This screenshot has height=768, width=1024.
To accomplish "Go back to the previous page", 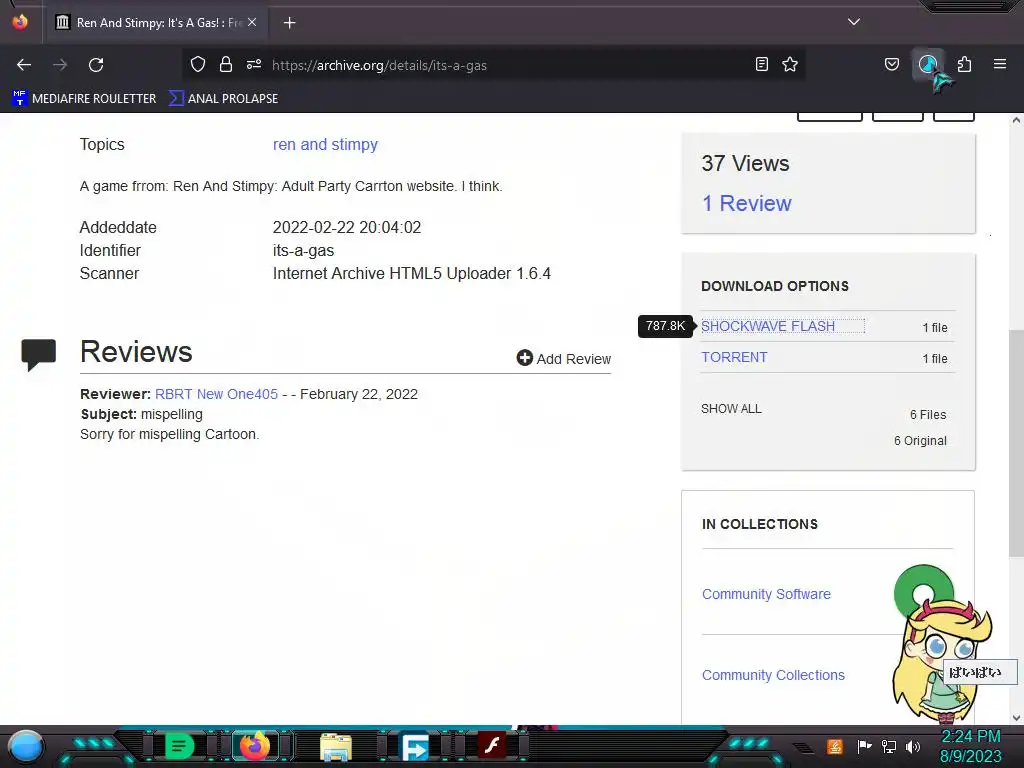I will tap(24, 65).
